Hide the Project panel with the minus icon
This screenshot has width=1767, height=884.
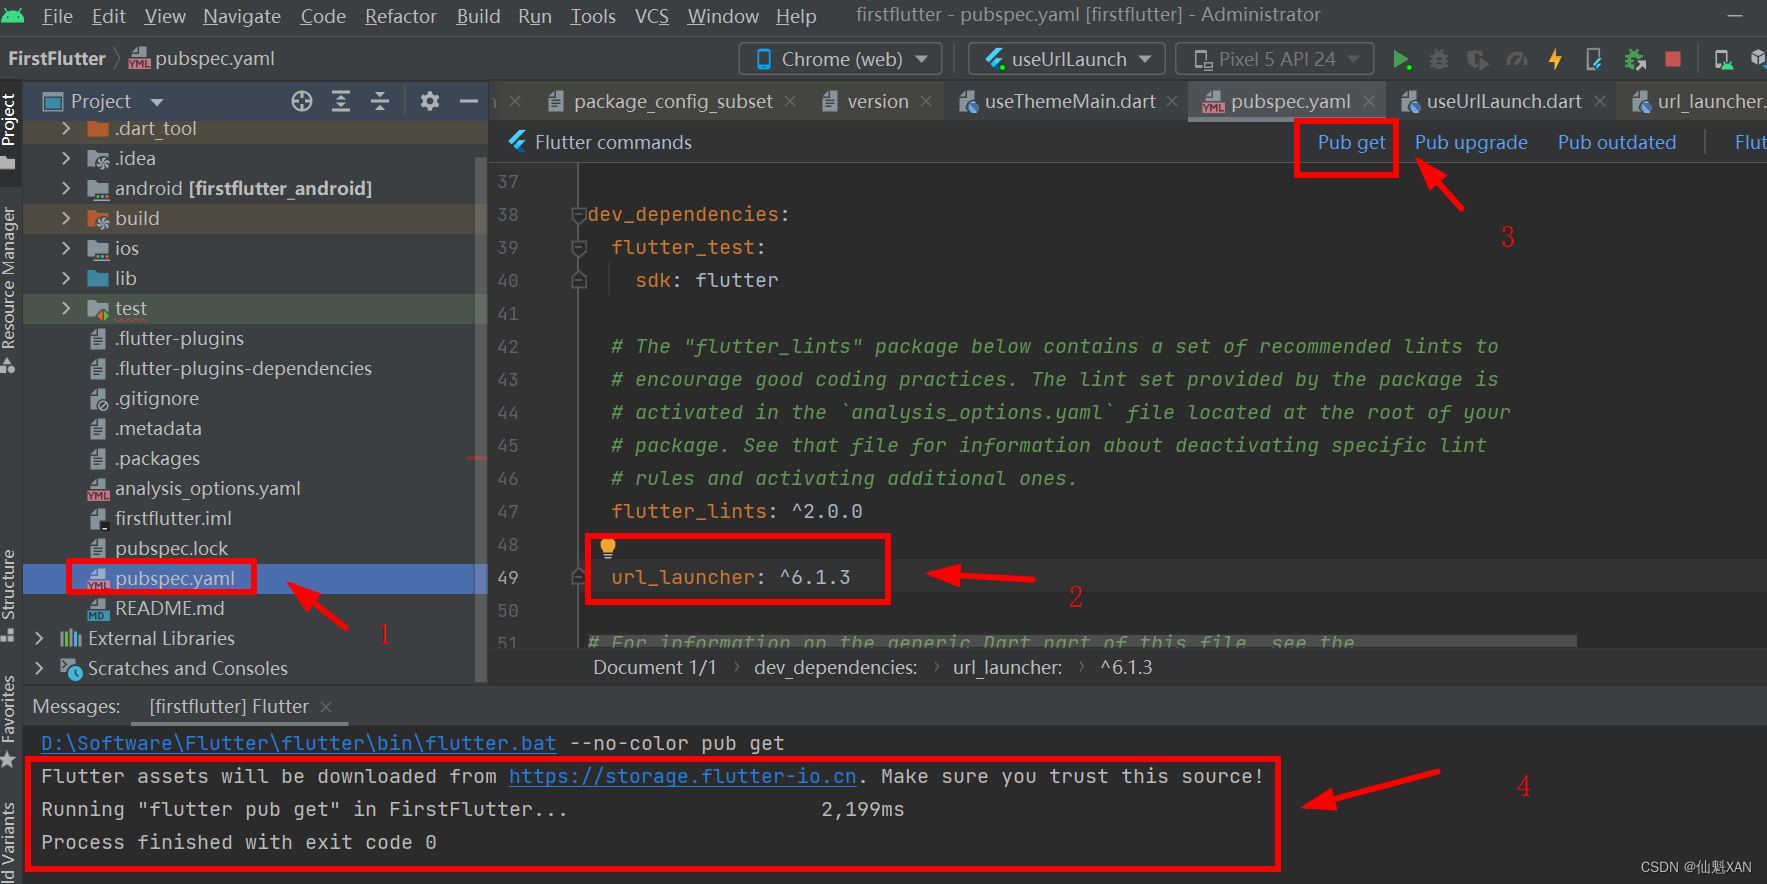[x=469, y=101]
